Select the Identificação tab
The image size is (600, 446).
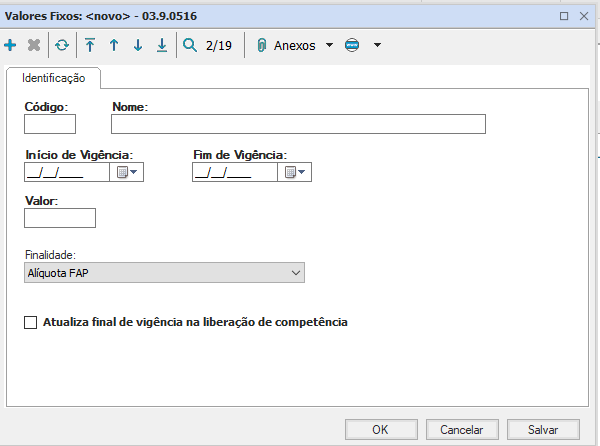(x=54, y=78)
